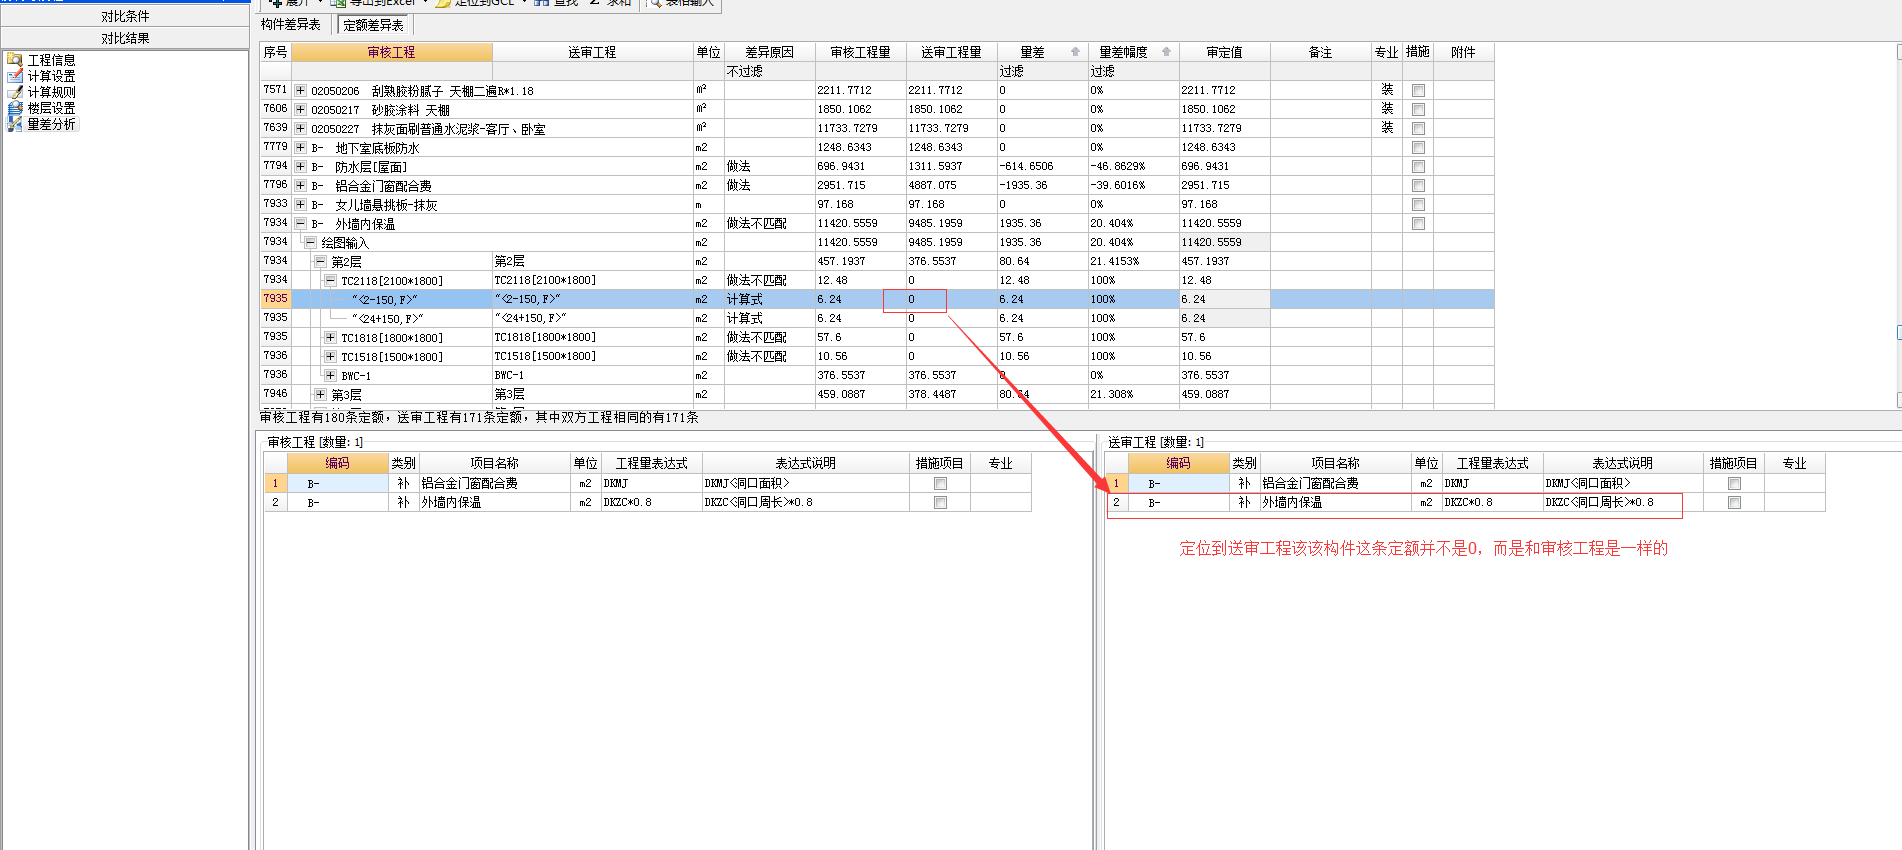Select row 2 外墙内保温 in 审核工程 panel
1902x850 pixels.
pyautogui.click(x=647, y=502)
